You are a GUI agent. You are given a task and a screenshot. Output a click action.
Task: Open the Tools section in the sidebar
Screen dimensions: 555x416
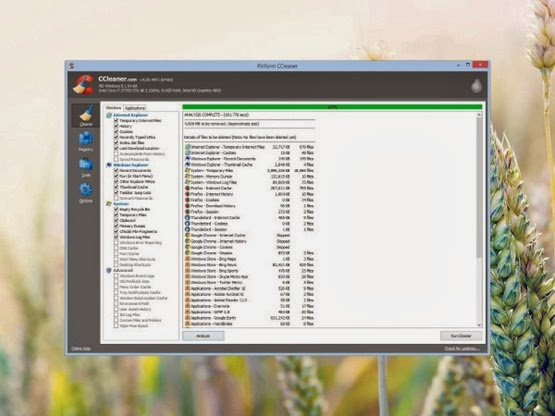click(x=86, y=167)
